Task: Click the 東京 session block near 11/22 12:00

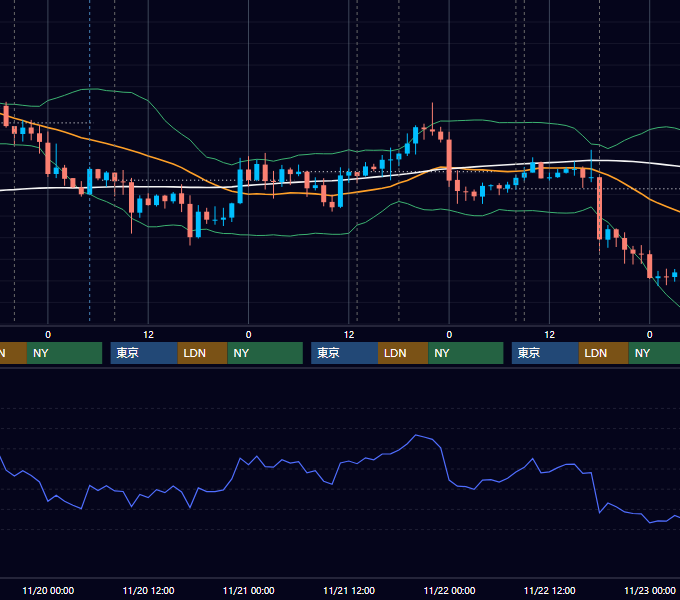Action: (545, 353)
